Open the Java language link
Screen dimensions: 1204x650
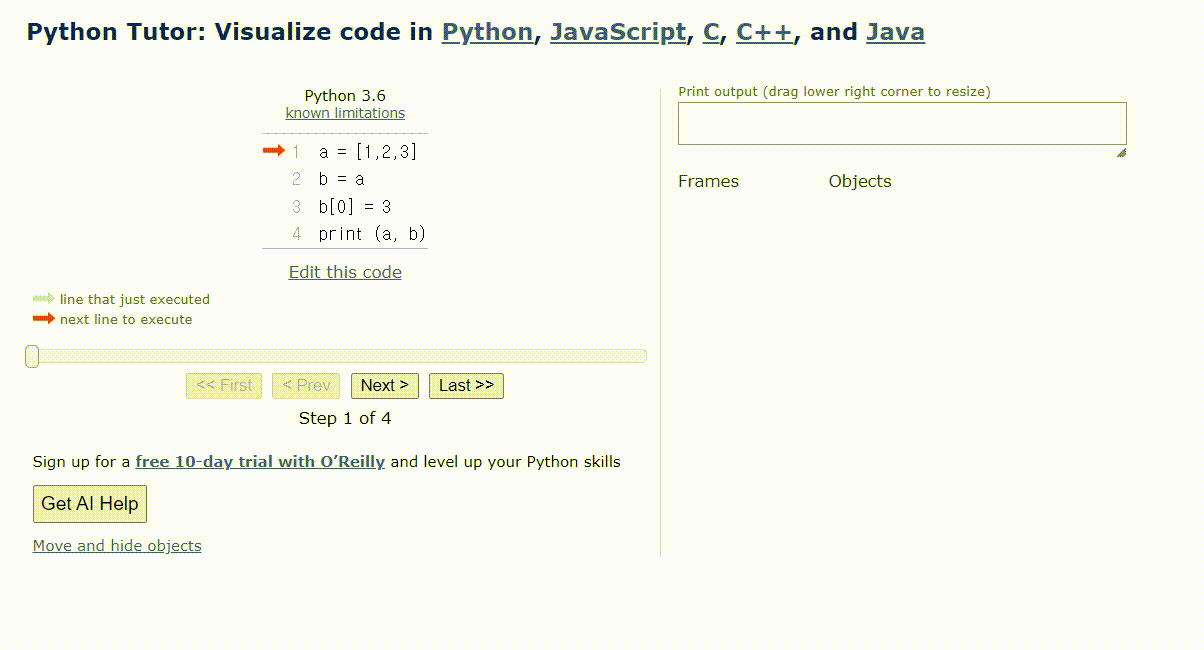pyautogui.click(x=895, y=32)
